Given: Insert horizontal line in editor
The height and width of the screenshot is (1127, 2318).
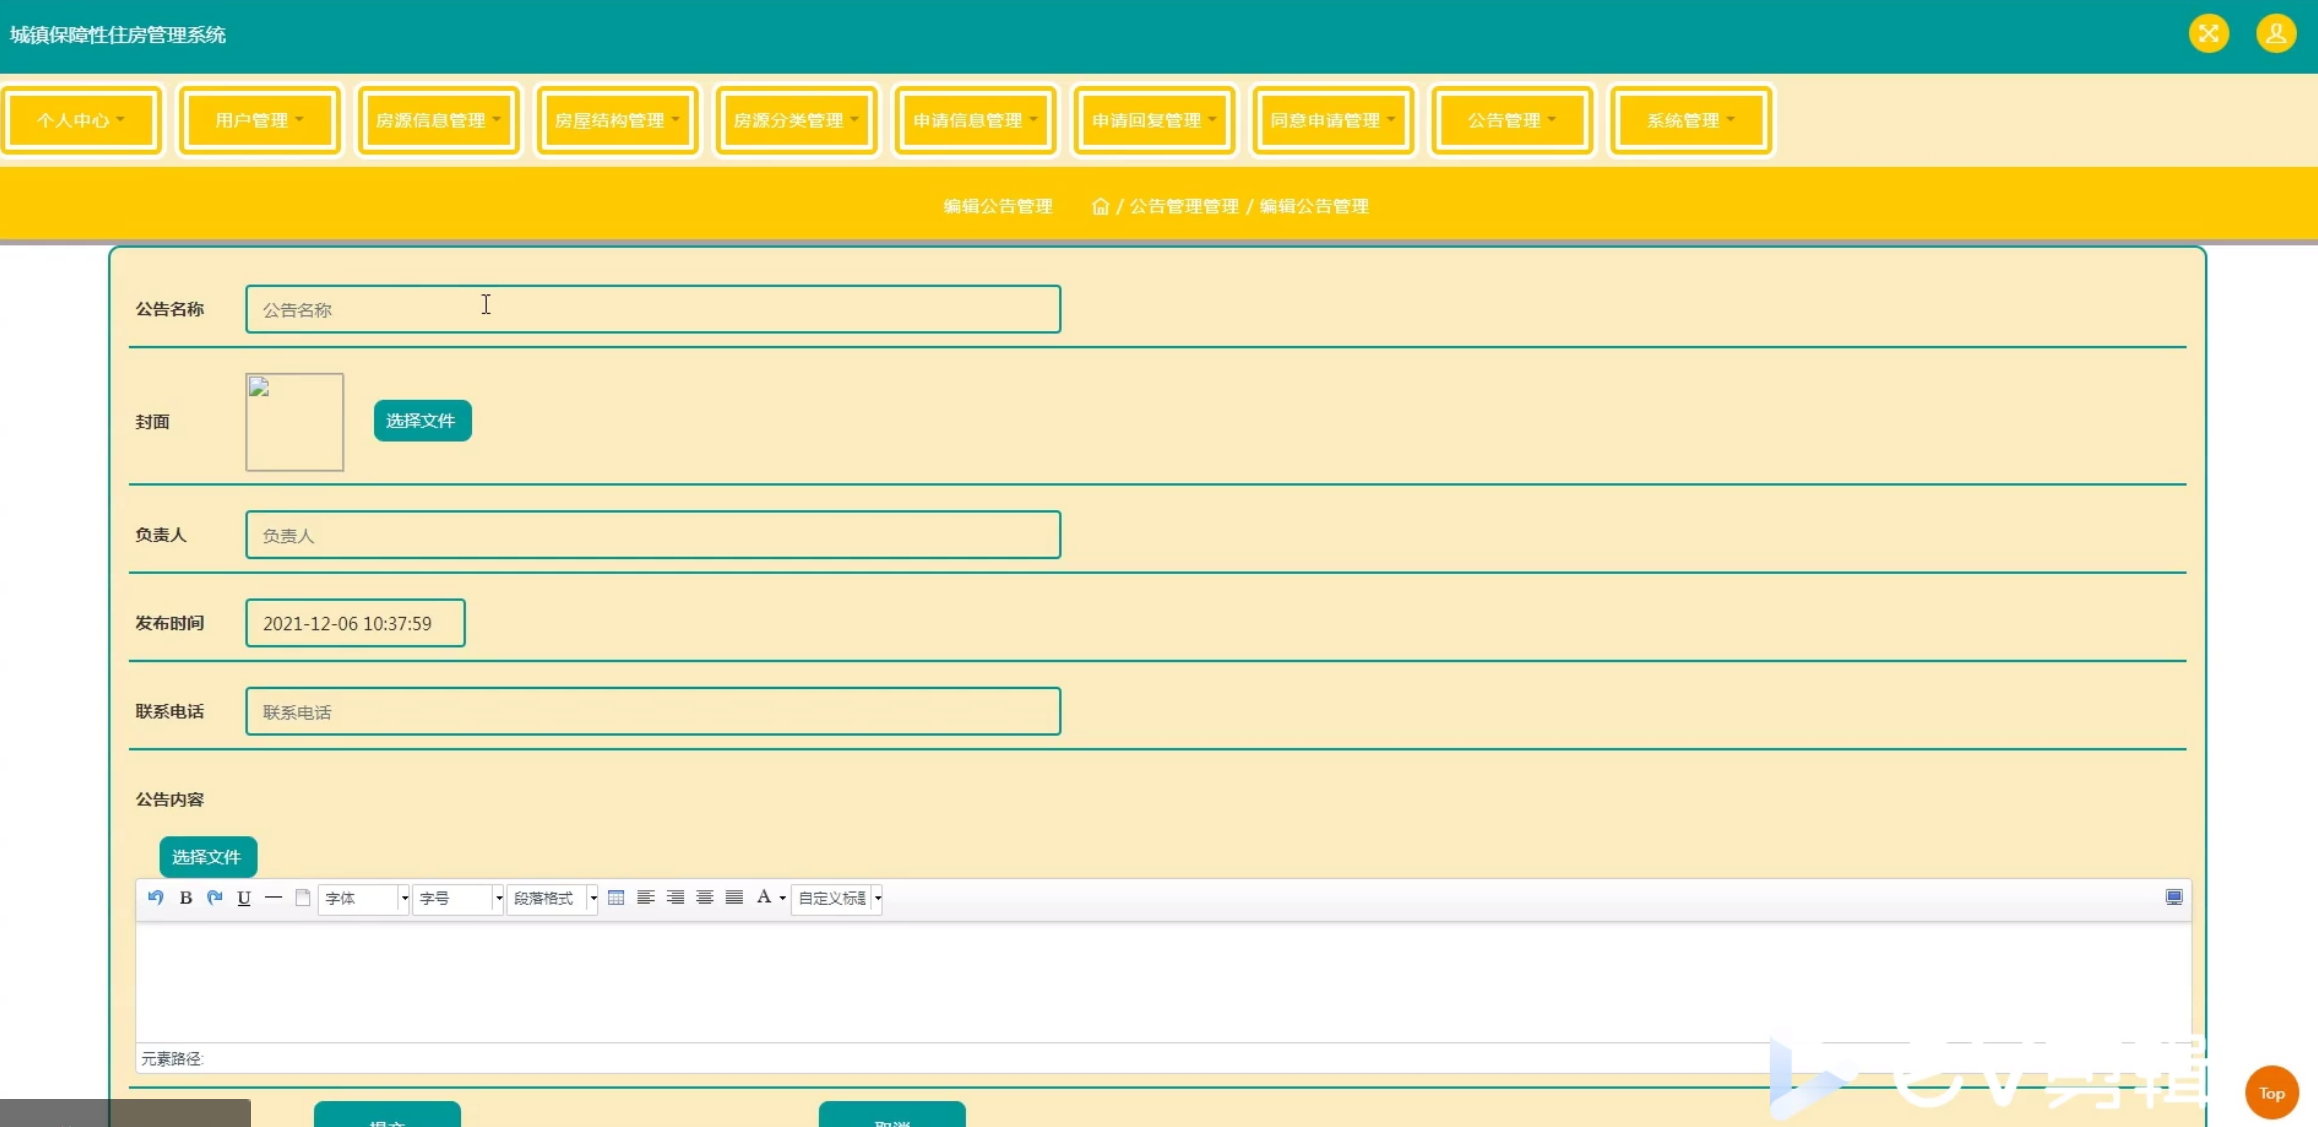Looking at the screenshot, I should [273, 897].
